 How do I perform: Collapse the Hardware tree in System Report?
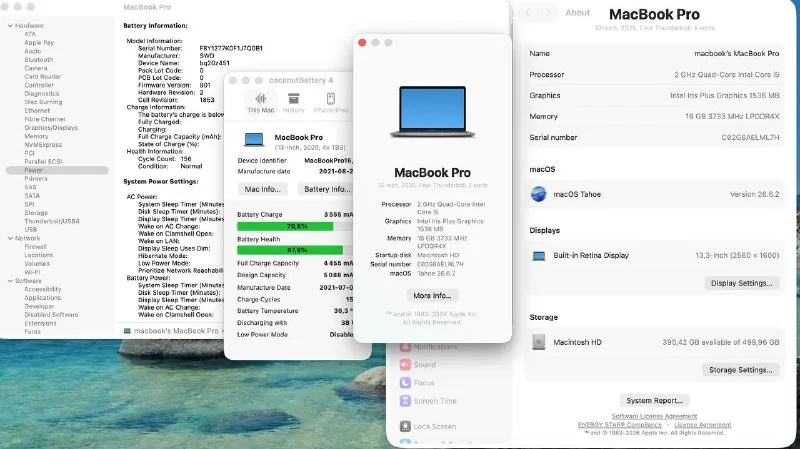click(x=10, y=26)
